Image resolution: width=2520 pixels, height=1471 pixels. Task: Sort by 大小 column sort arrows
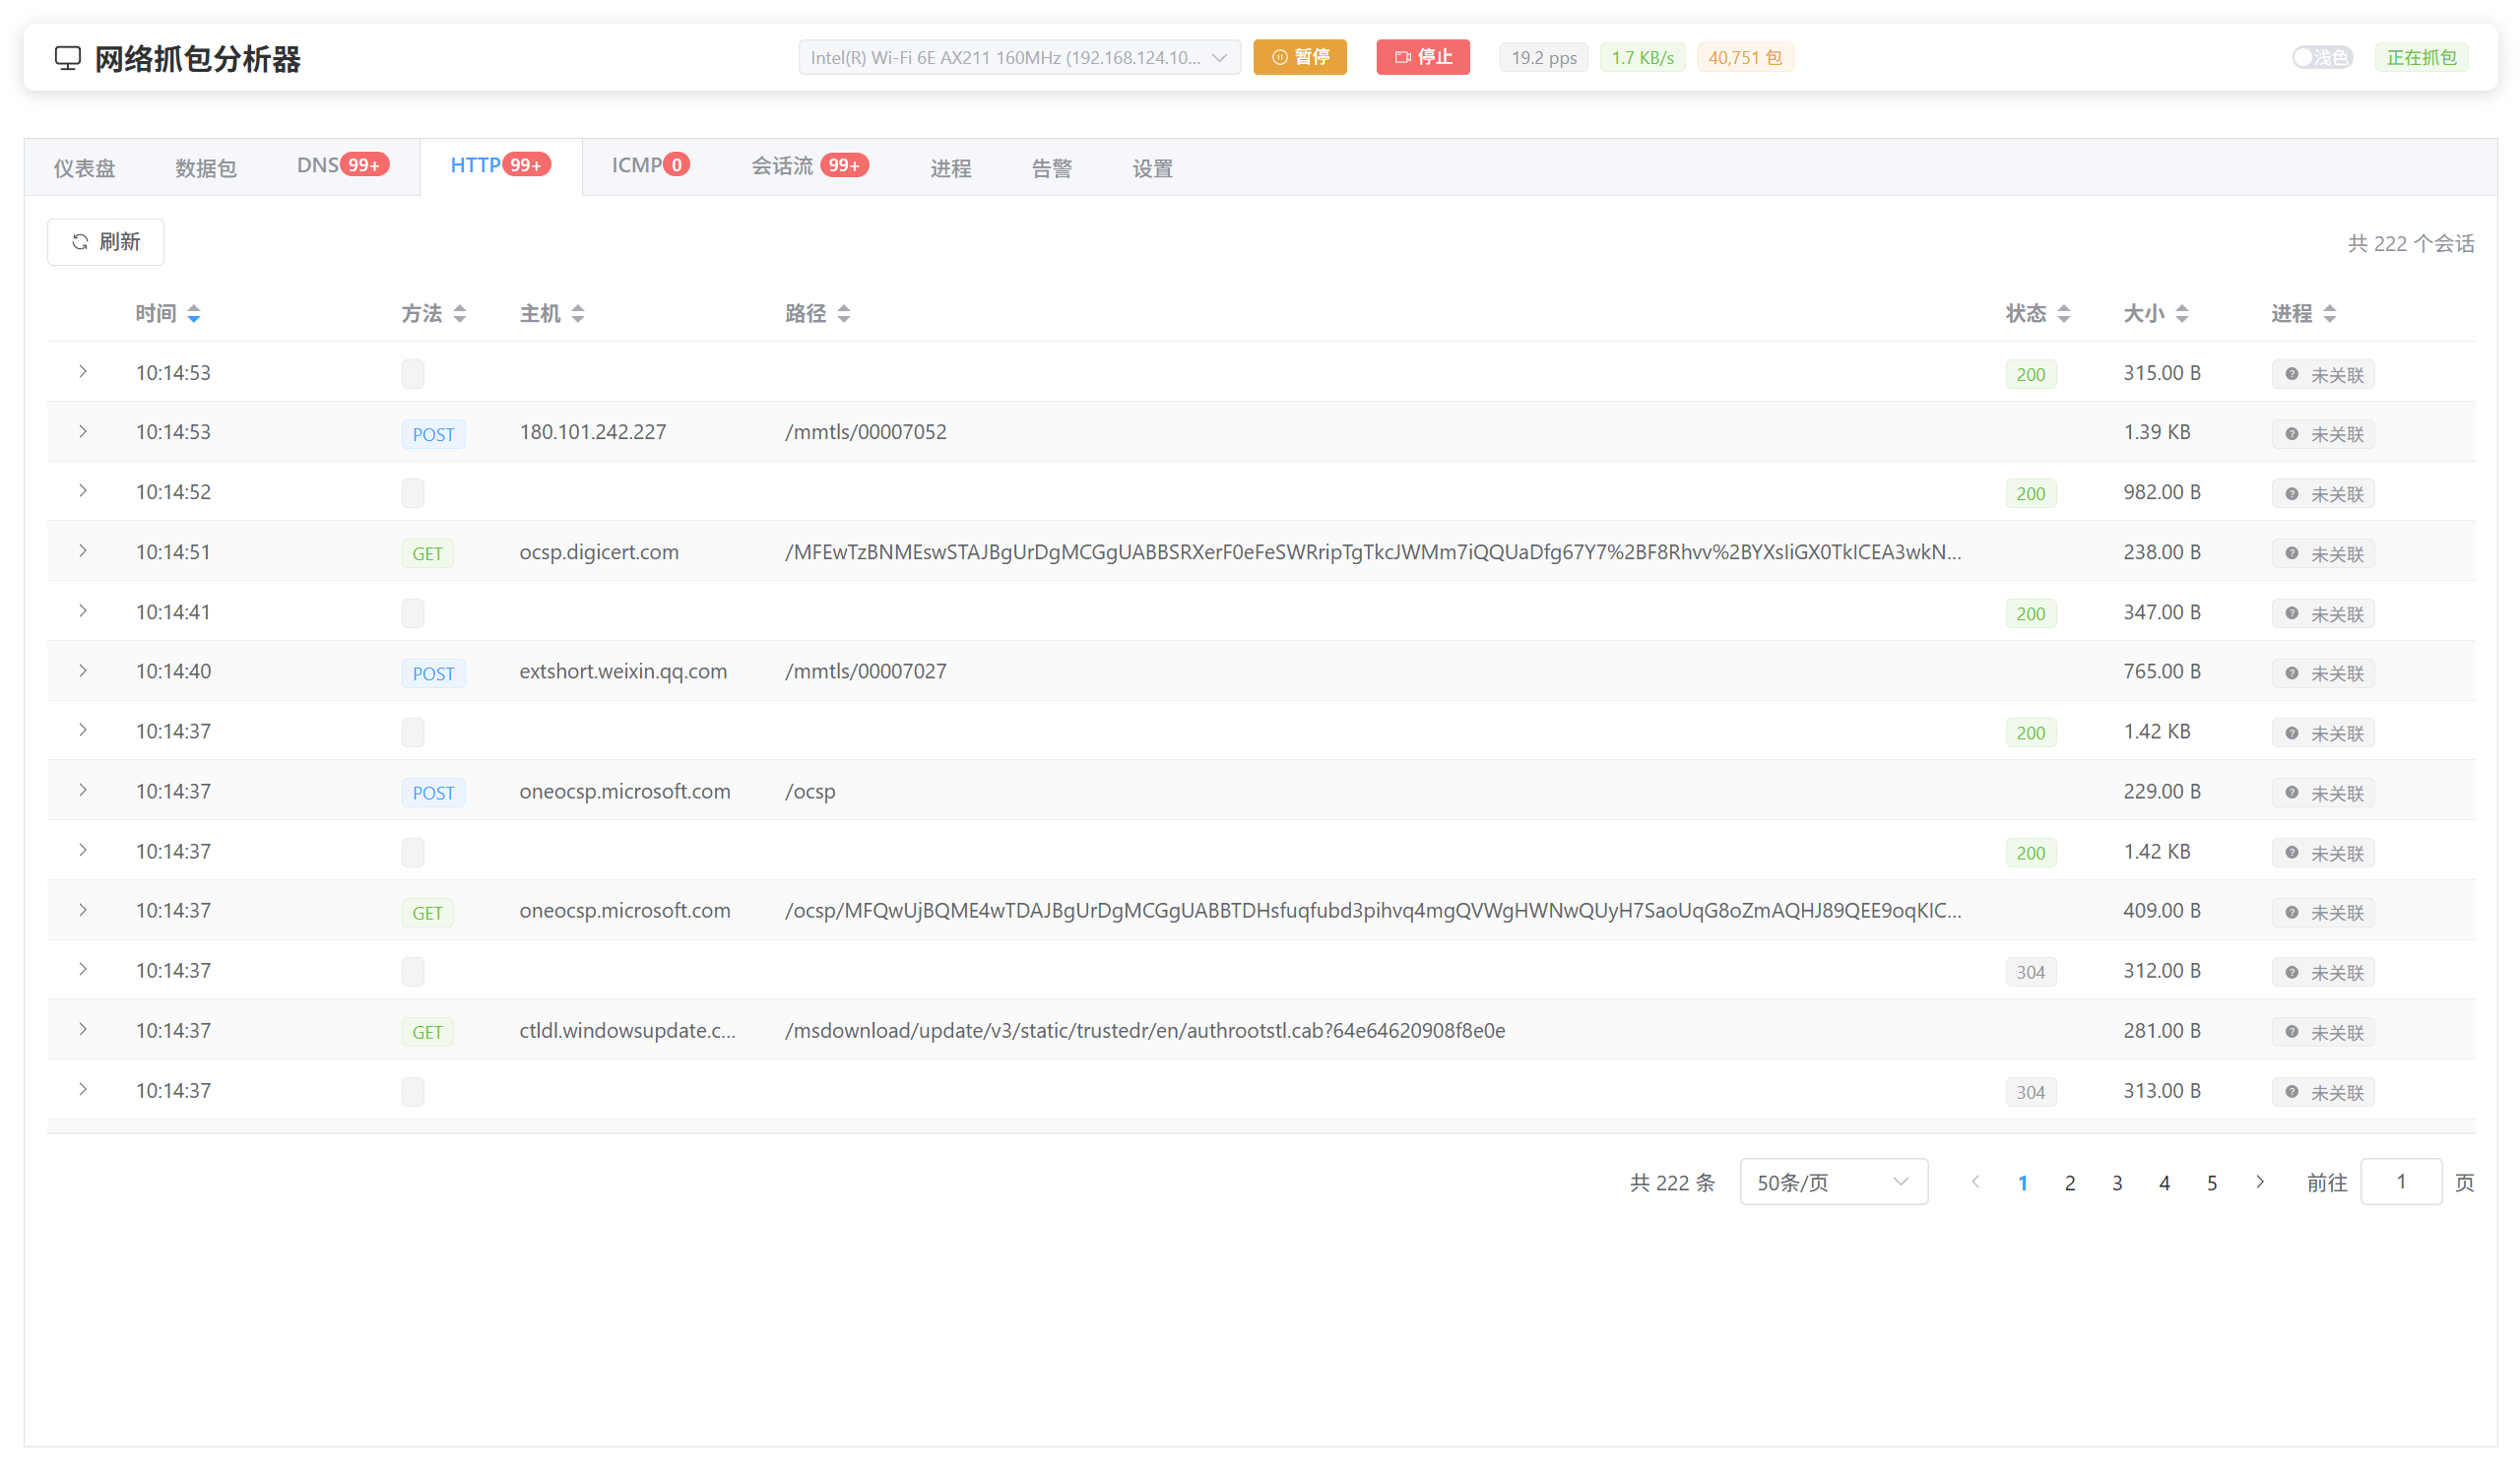click(2182, 314)
